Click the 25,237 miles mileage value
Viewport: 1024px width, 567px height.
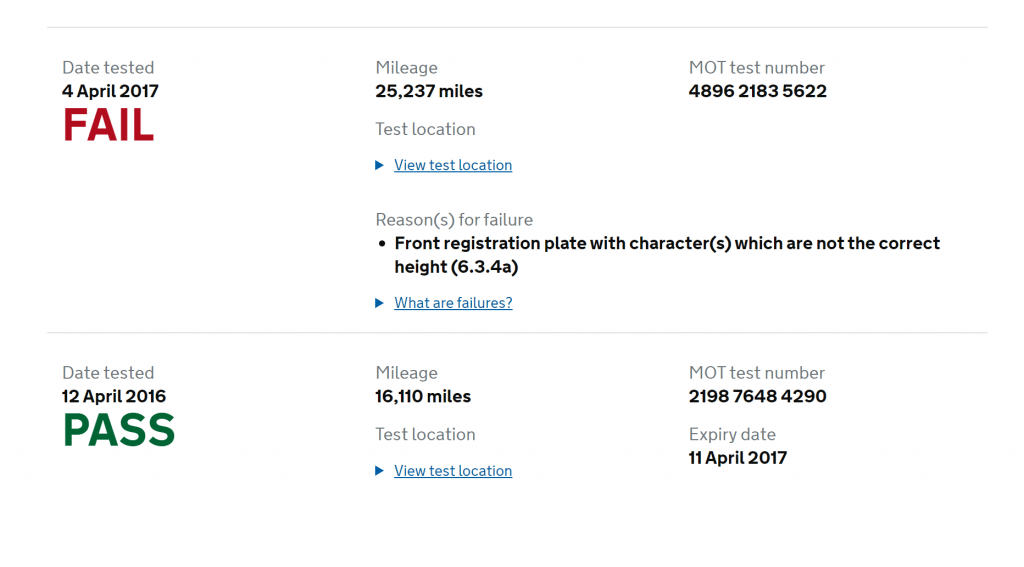(429, 91)
